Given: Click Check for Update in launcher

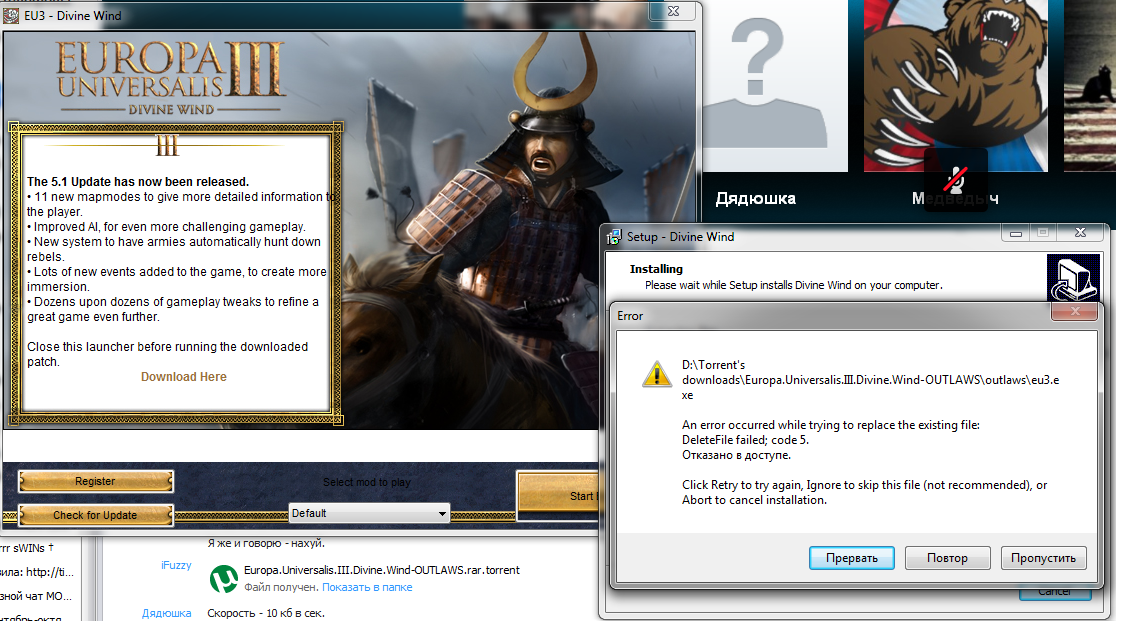Looking at the screenshot, I should click(95, 515).
